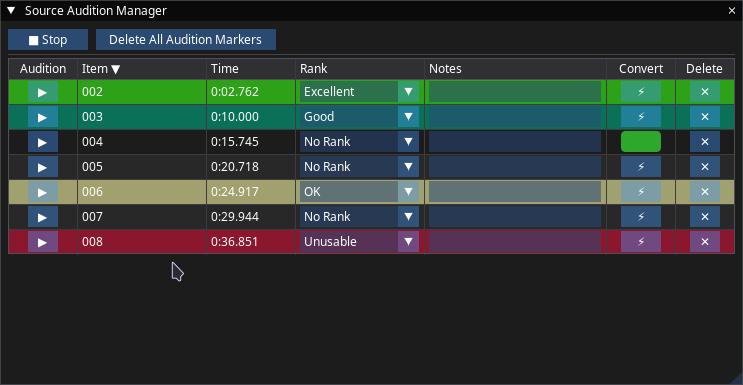Select item name 002

[x=92, y=92]
